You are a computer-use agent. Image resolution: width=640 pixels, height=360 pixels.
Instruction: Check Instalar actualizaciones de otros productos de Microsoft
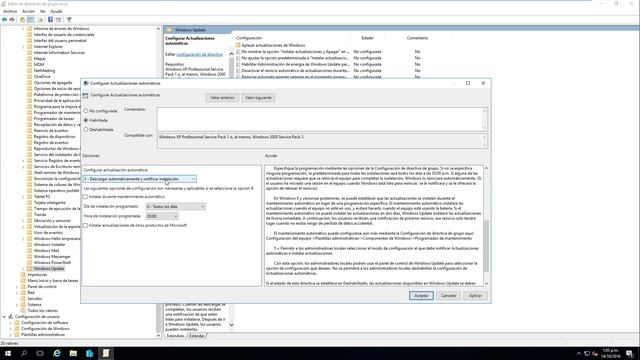click(x=85, y=225)
